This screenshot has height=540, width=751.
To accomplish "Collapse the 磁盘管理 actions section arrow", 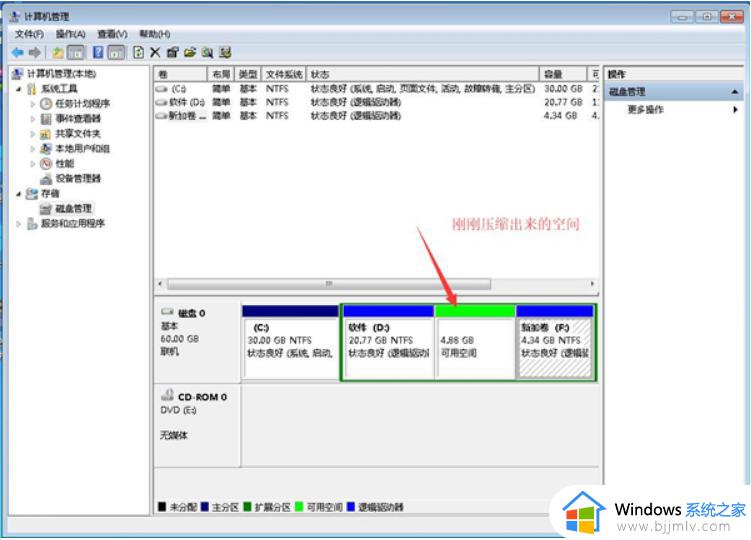I will tap(735, 92).
